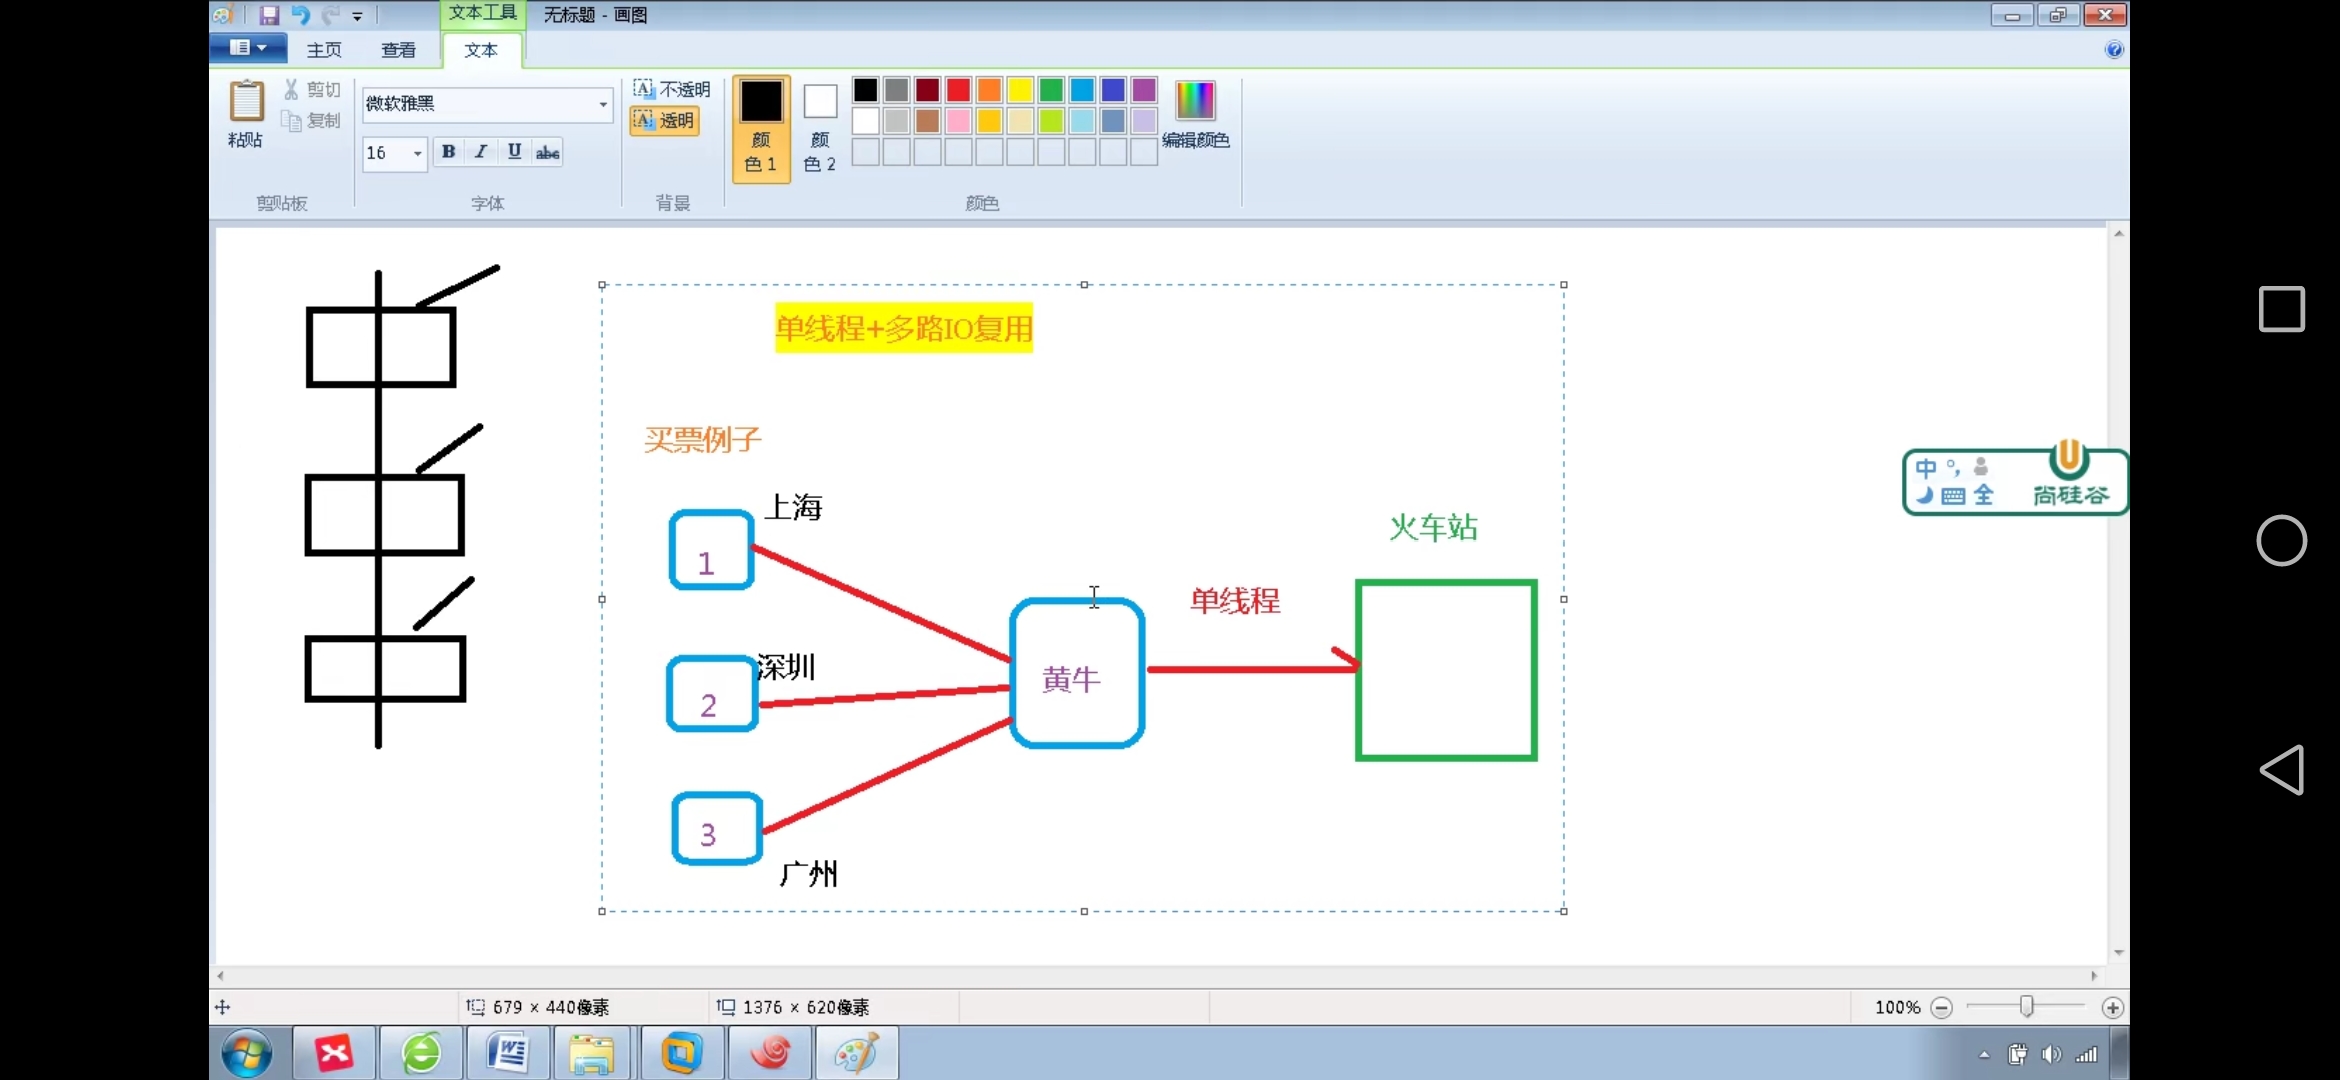Open the Paint file menu dropdown

(x=248, y=48)
